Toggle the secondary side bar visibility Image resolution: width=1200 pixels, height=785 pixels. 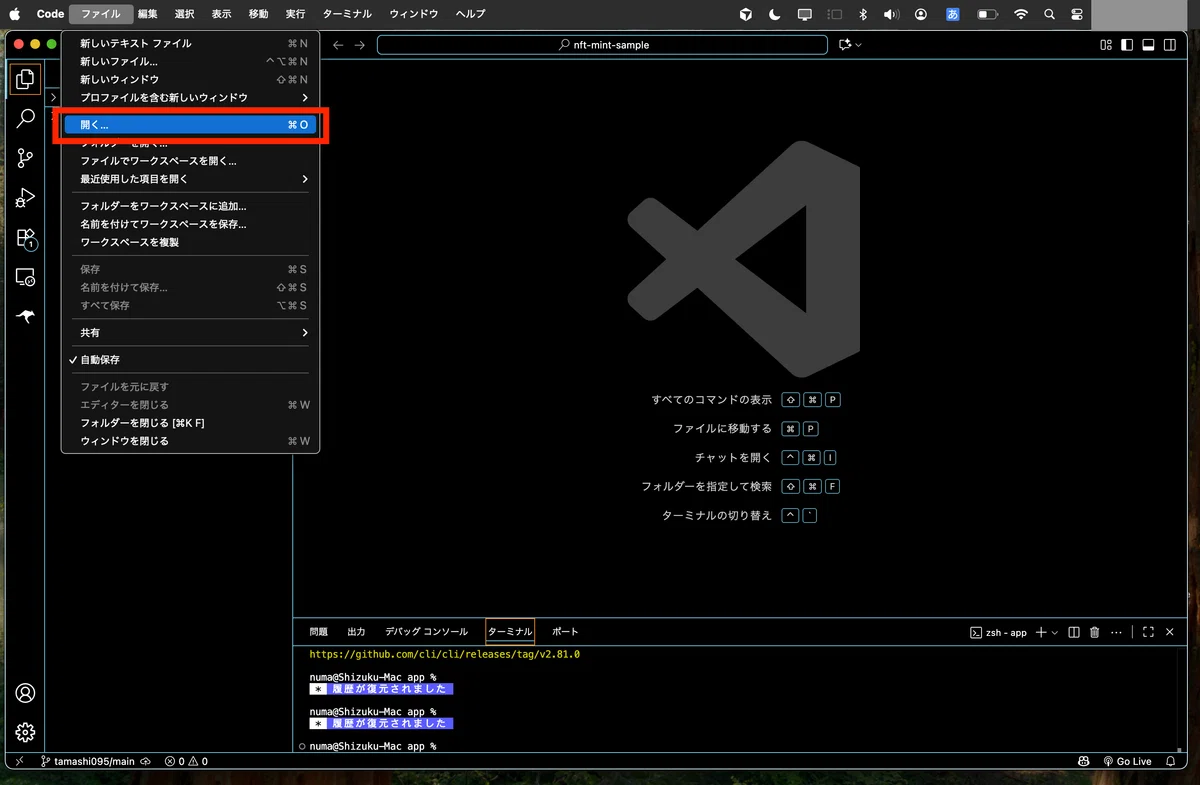(1170, 45)
